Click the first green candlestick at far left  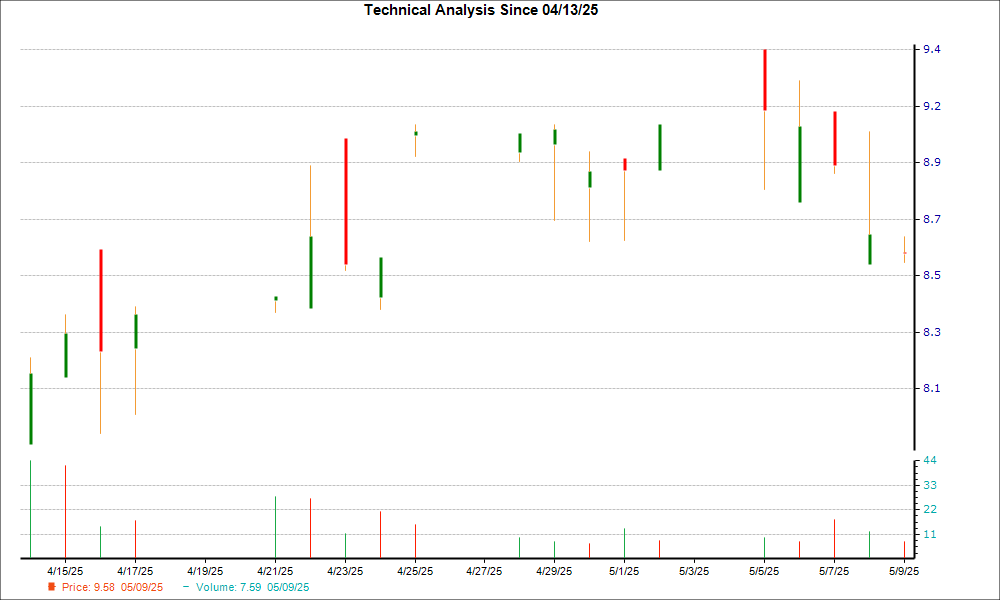click(31, 408)
